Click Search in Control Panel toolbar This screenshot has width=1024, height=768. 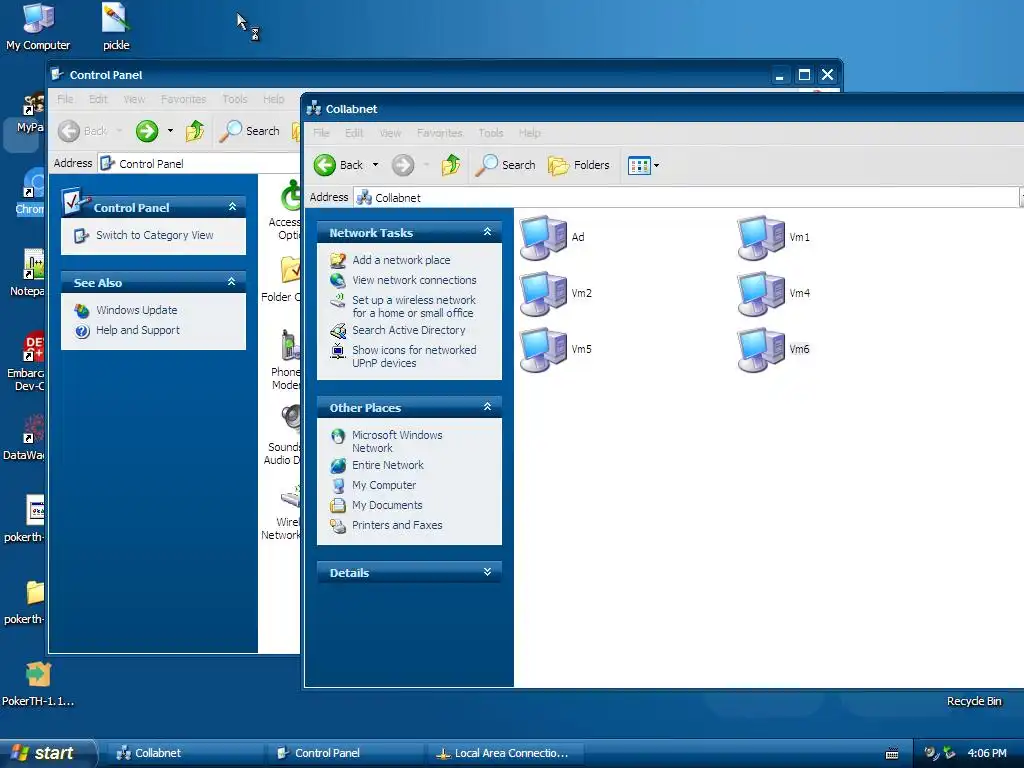click(x=249, y=131)
